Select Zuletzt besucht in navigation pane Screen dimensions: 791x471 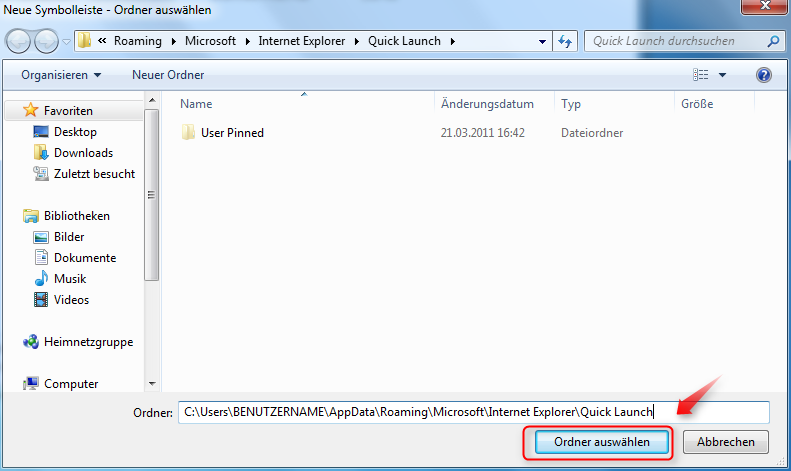click(x=94, y=174)
